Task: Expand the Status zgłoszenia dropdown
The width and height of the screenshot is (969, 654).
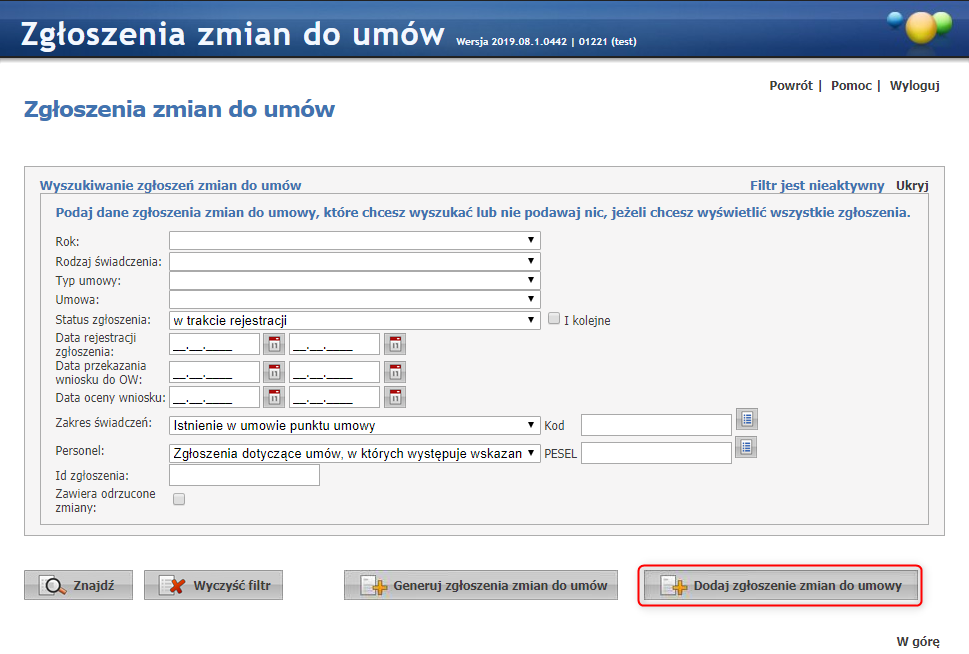Action: tap(354, 320)
